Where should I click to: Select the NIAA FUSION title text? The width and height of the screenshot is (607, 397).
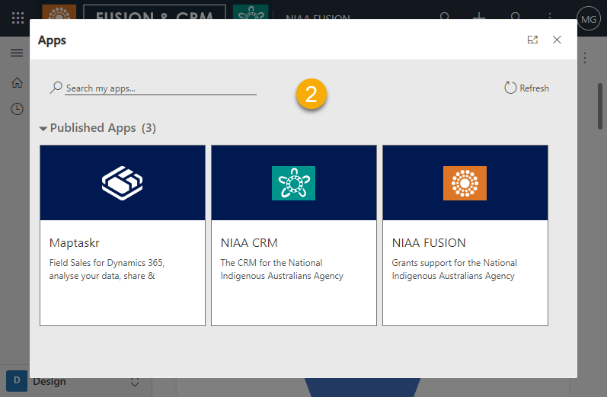[x=429, y=243]
